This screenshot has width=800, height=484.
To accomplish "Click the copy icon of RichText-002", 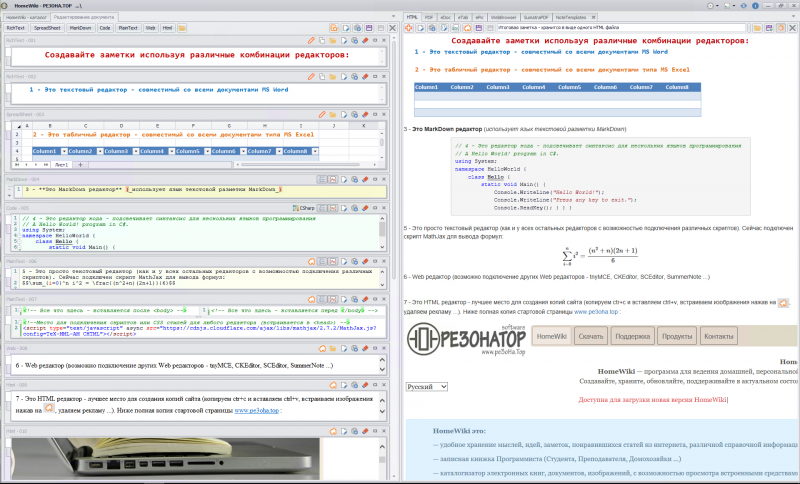I will (322, 77).
